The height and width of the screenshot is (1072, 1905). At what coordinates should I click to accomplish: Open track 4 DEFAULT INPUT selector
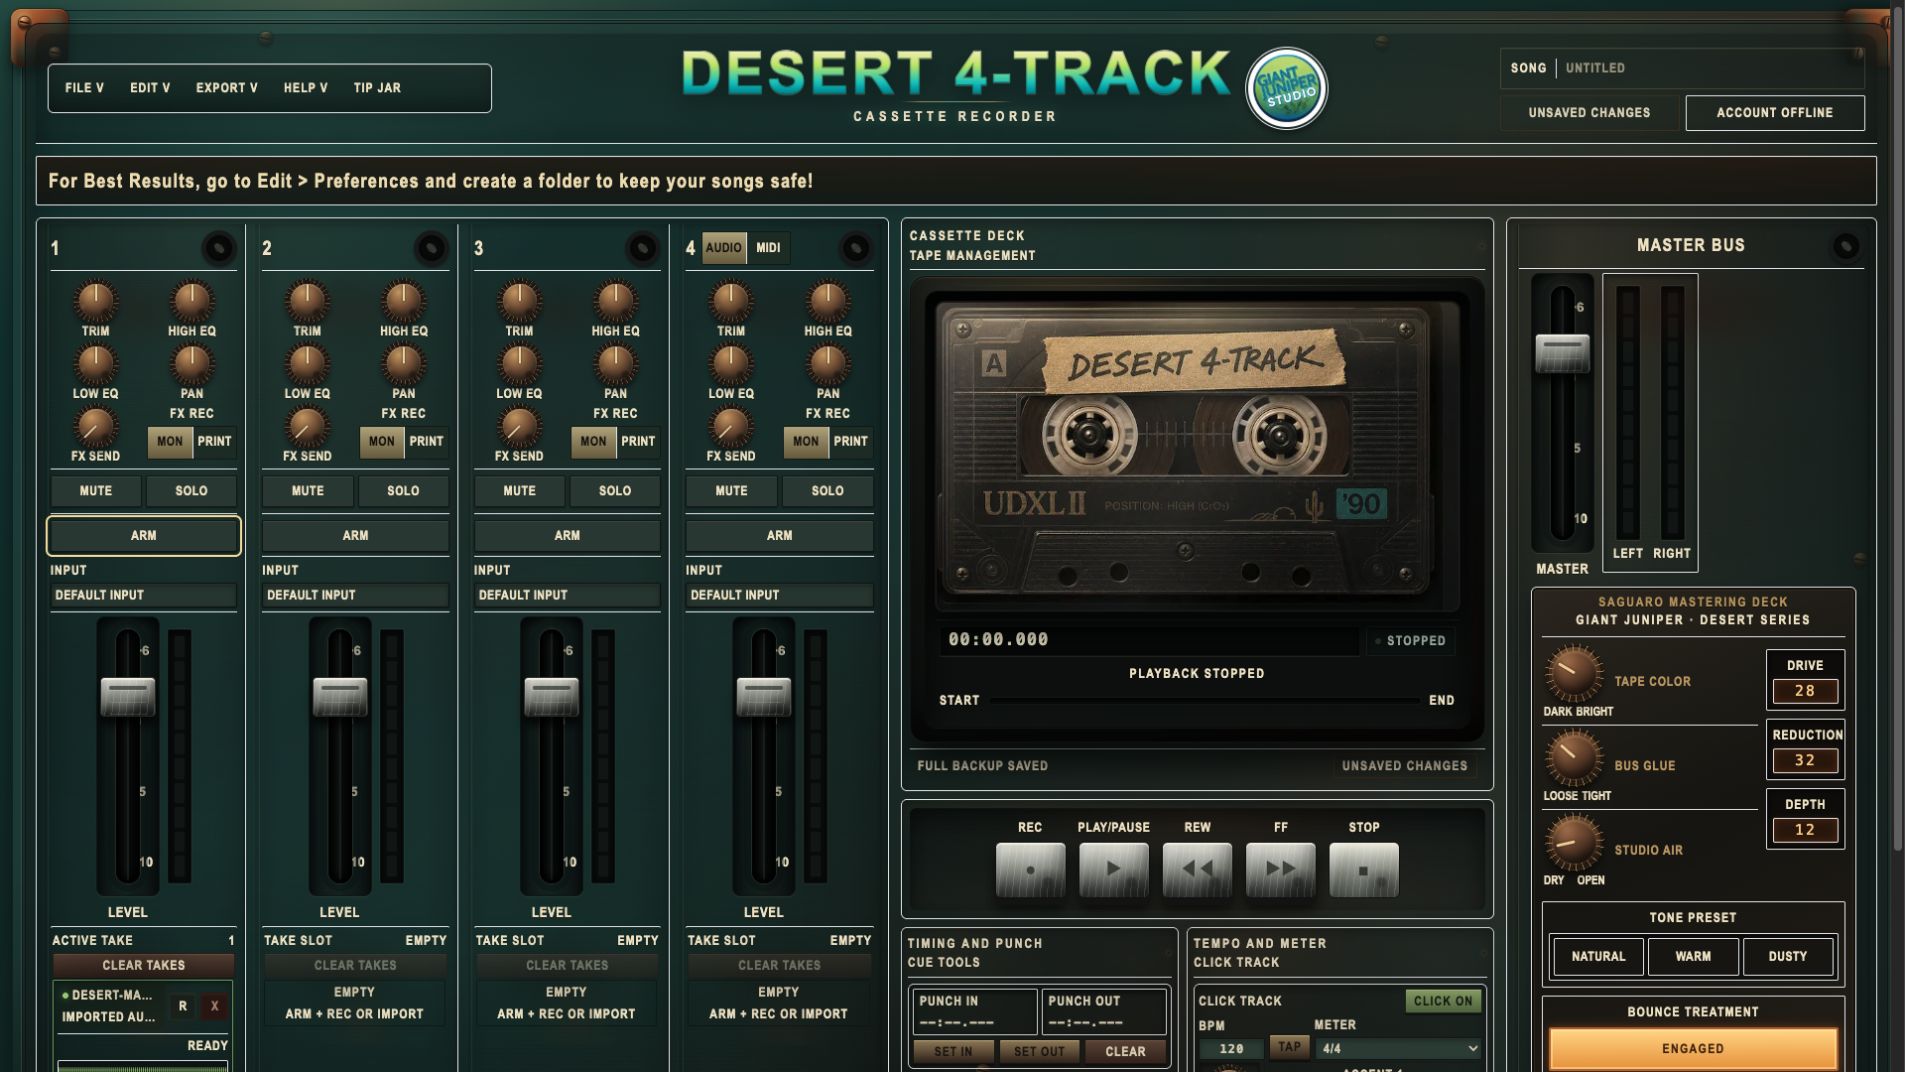pyautogui.click(x=779, y=595)
